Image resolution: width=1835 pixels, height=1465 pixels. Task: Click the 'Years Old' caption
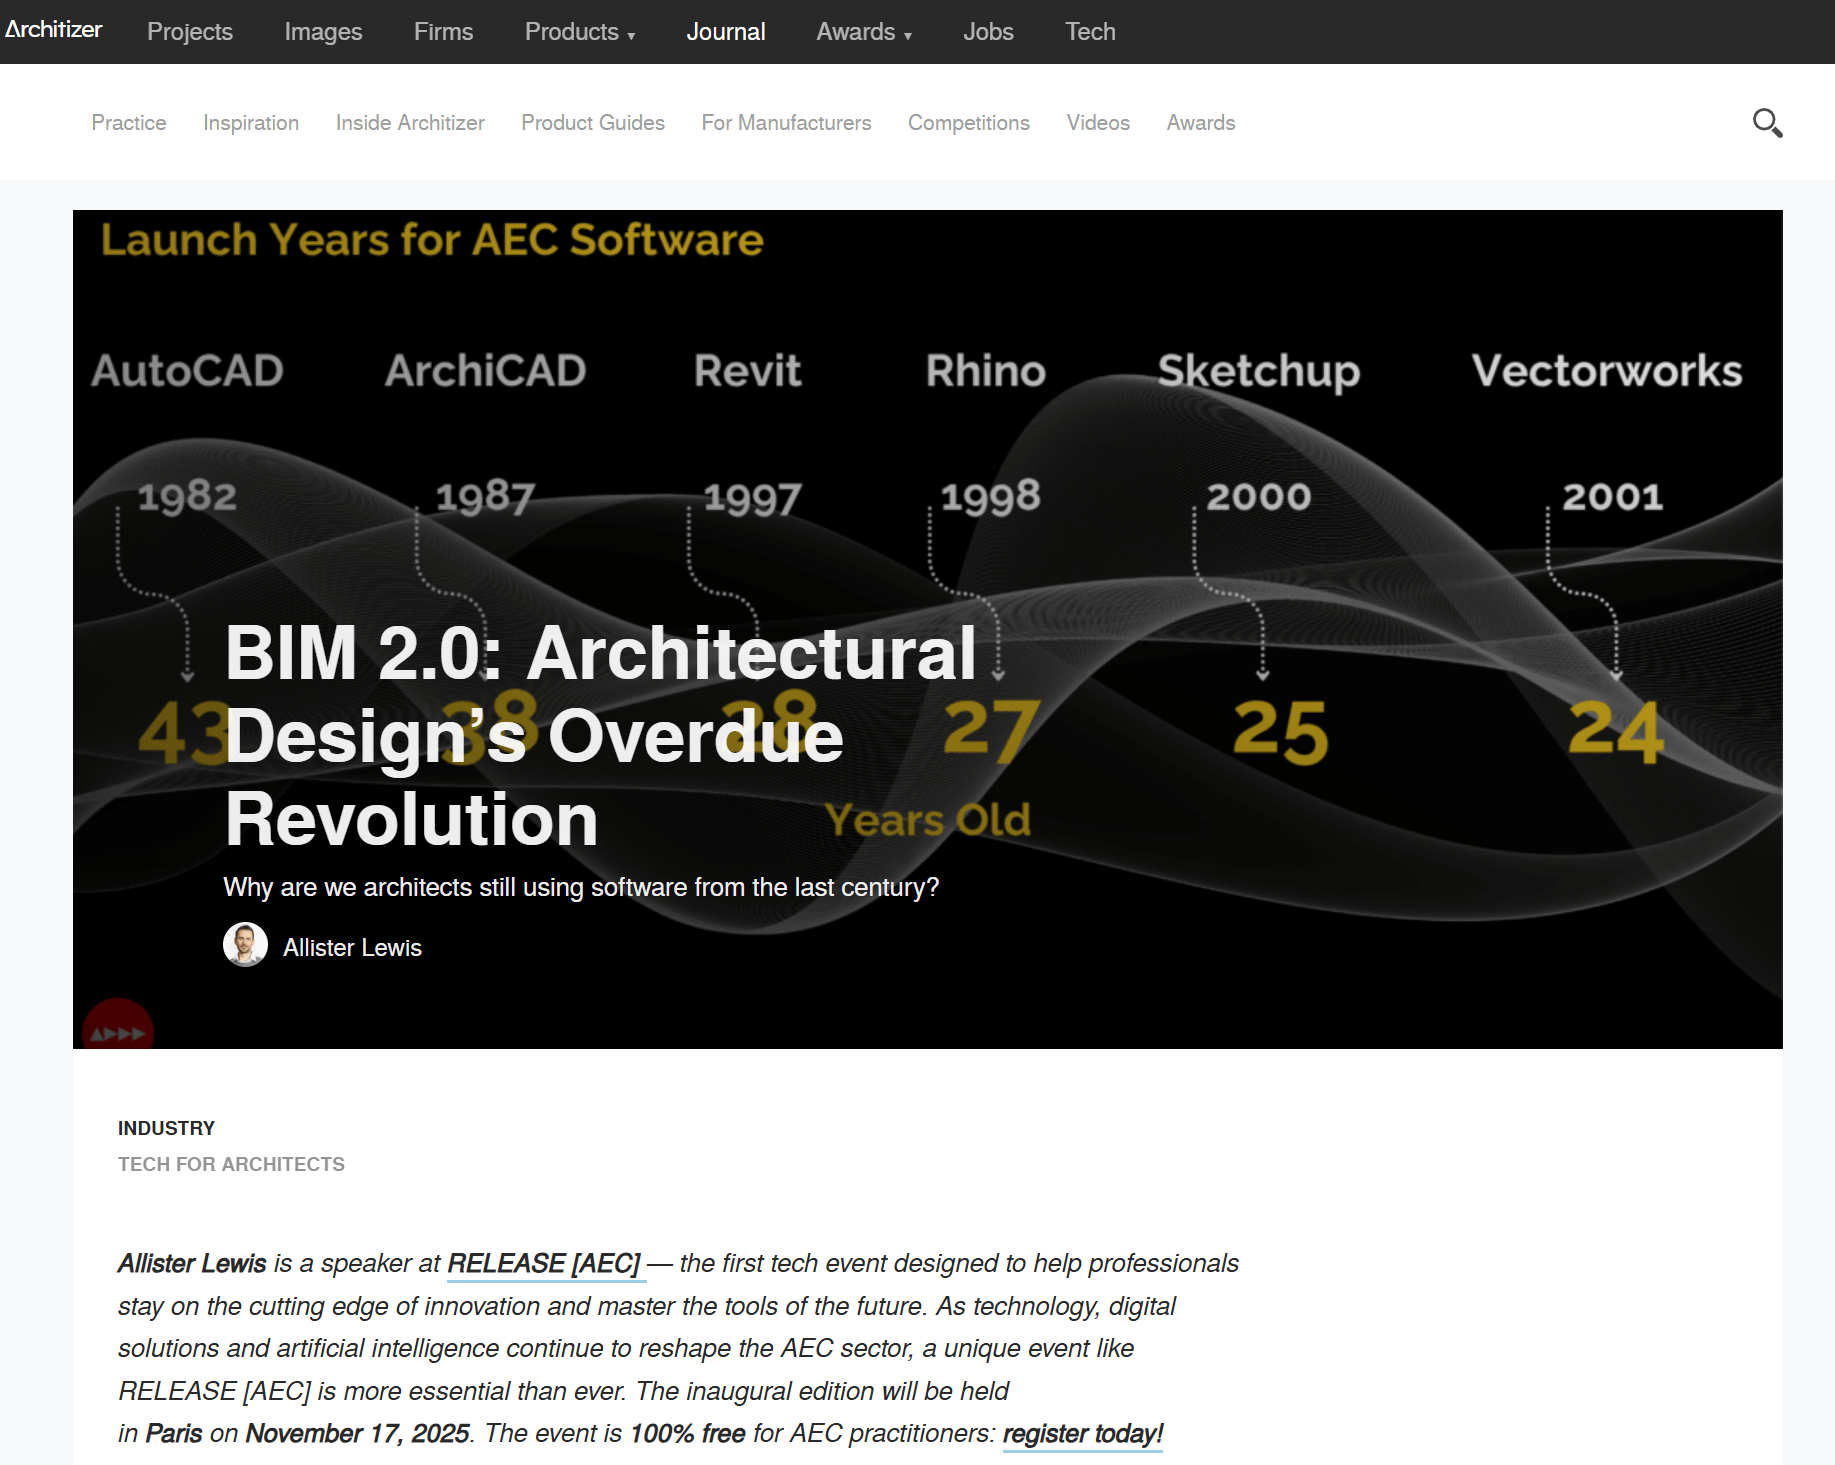(x=928, y=820)
